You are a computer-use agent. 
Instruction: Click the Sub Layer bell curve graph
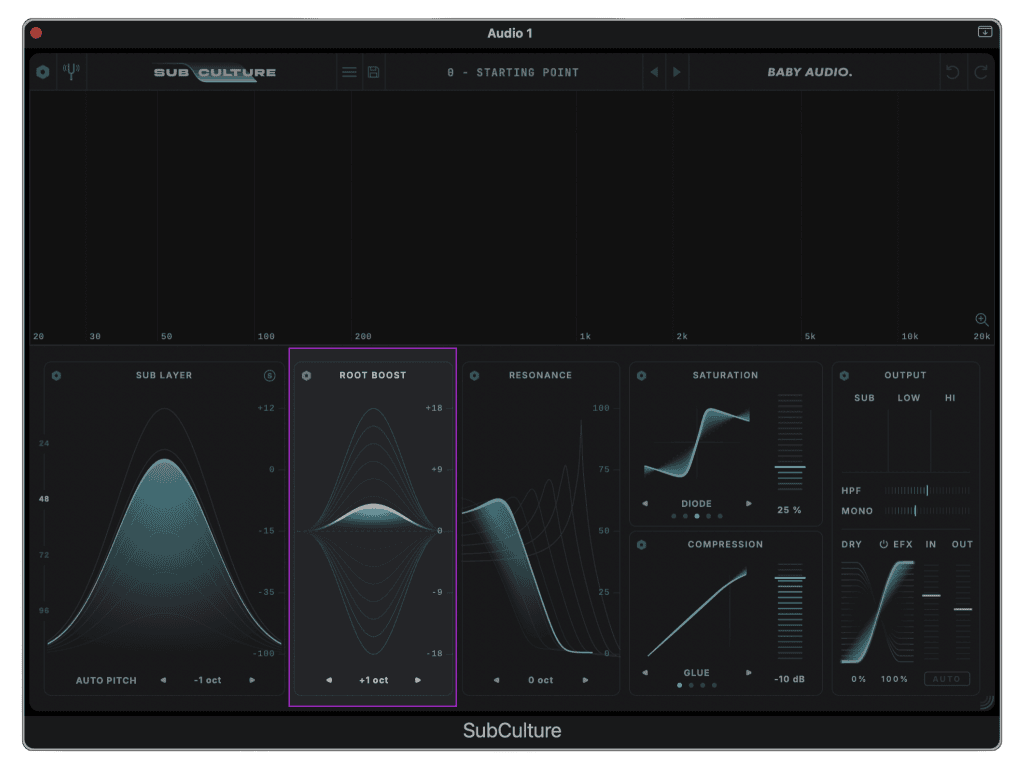[x=165, y=529]
